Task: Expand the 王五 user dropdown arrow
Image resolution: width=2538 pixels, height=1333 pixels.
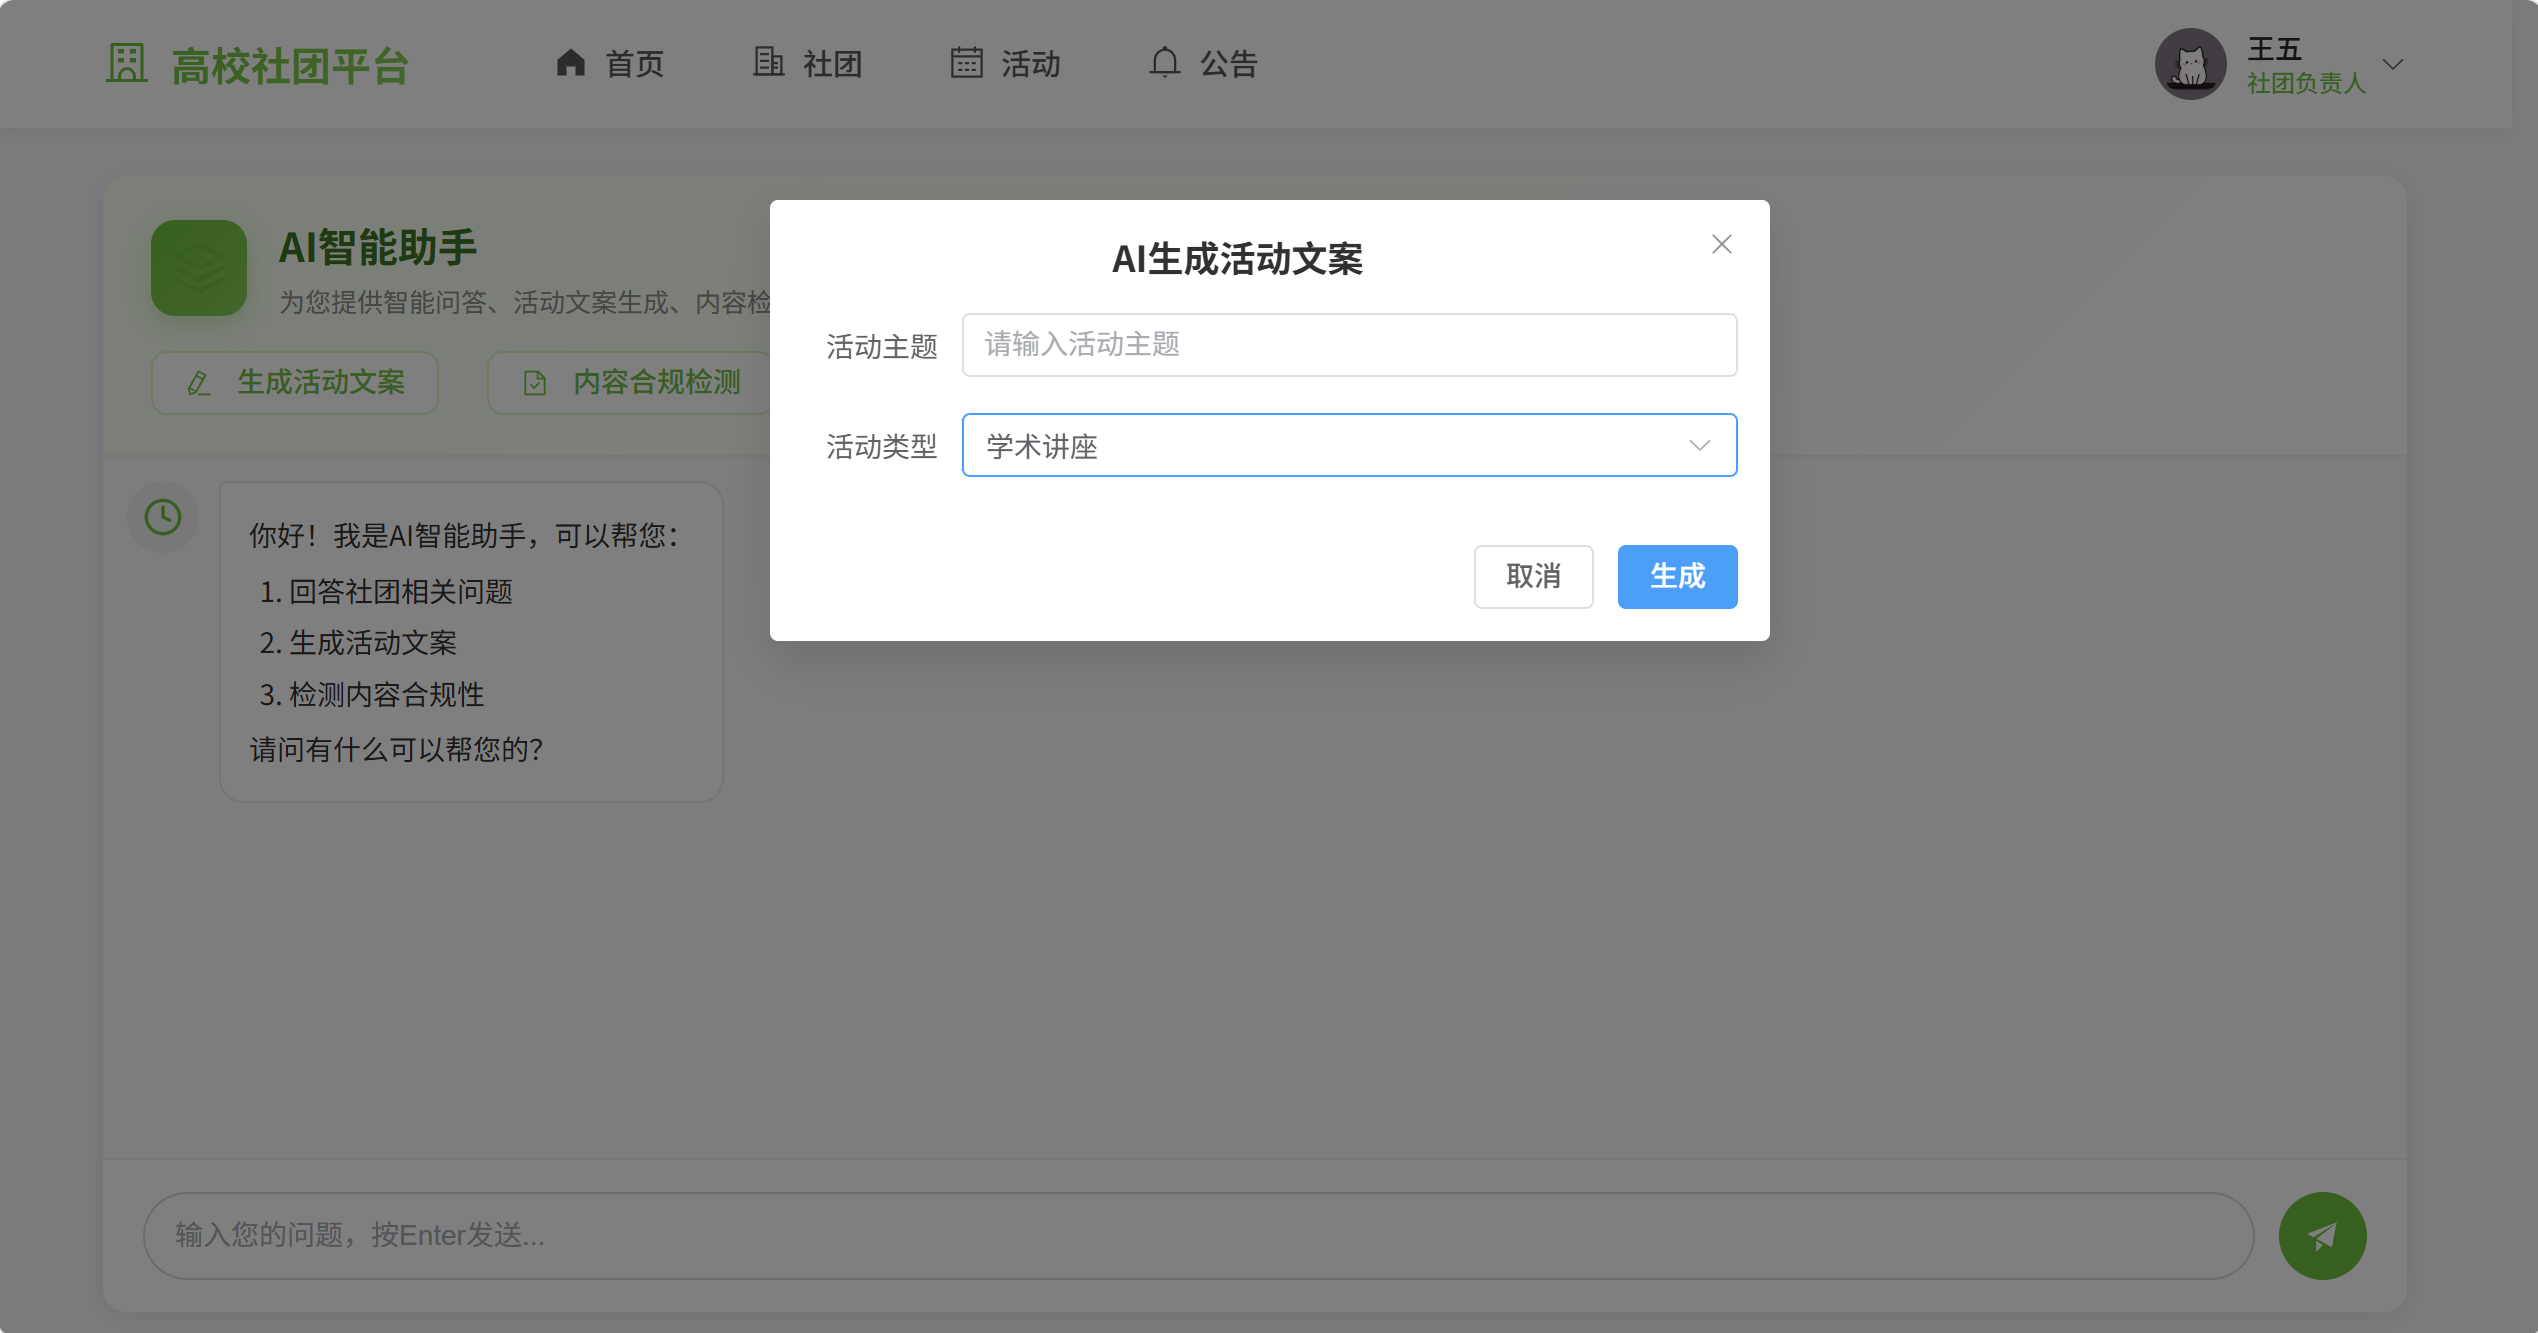Action: 2393,64
